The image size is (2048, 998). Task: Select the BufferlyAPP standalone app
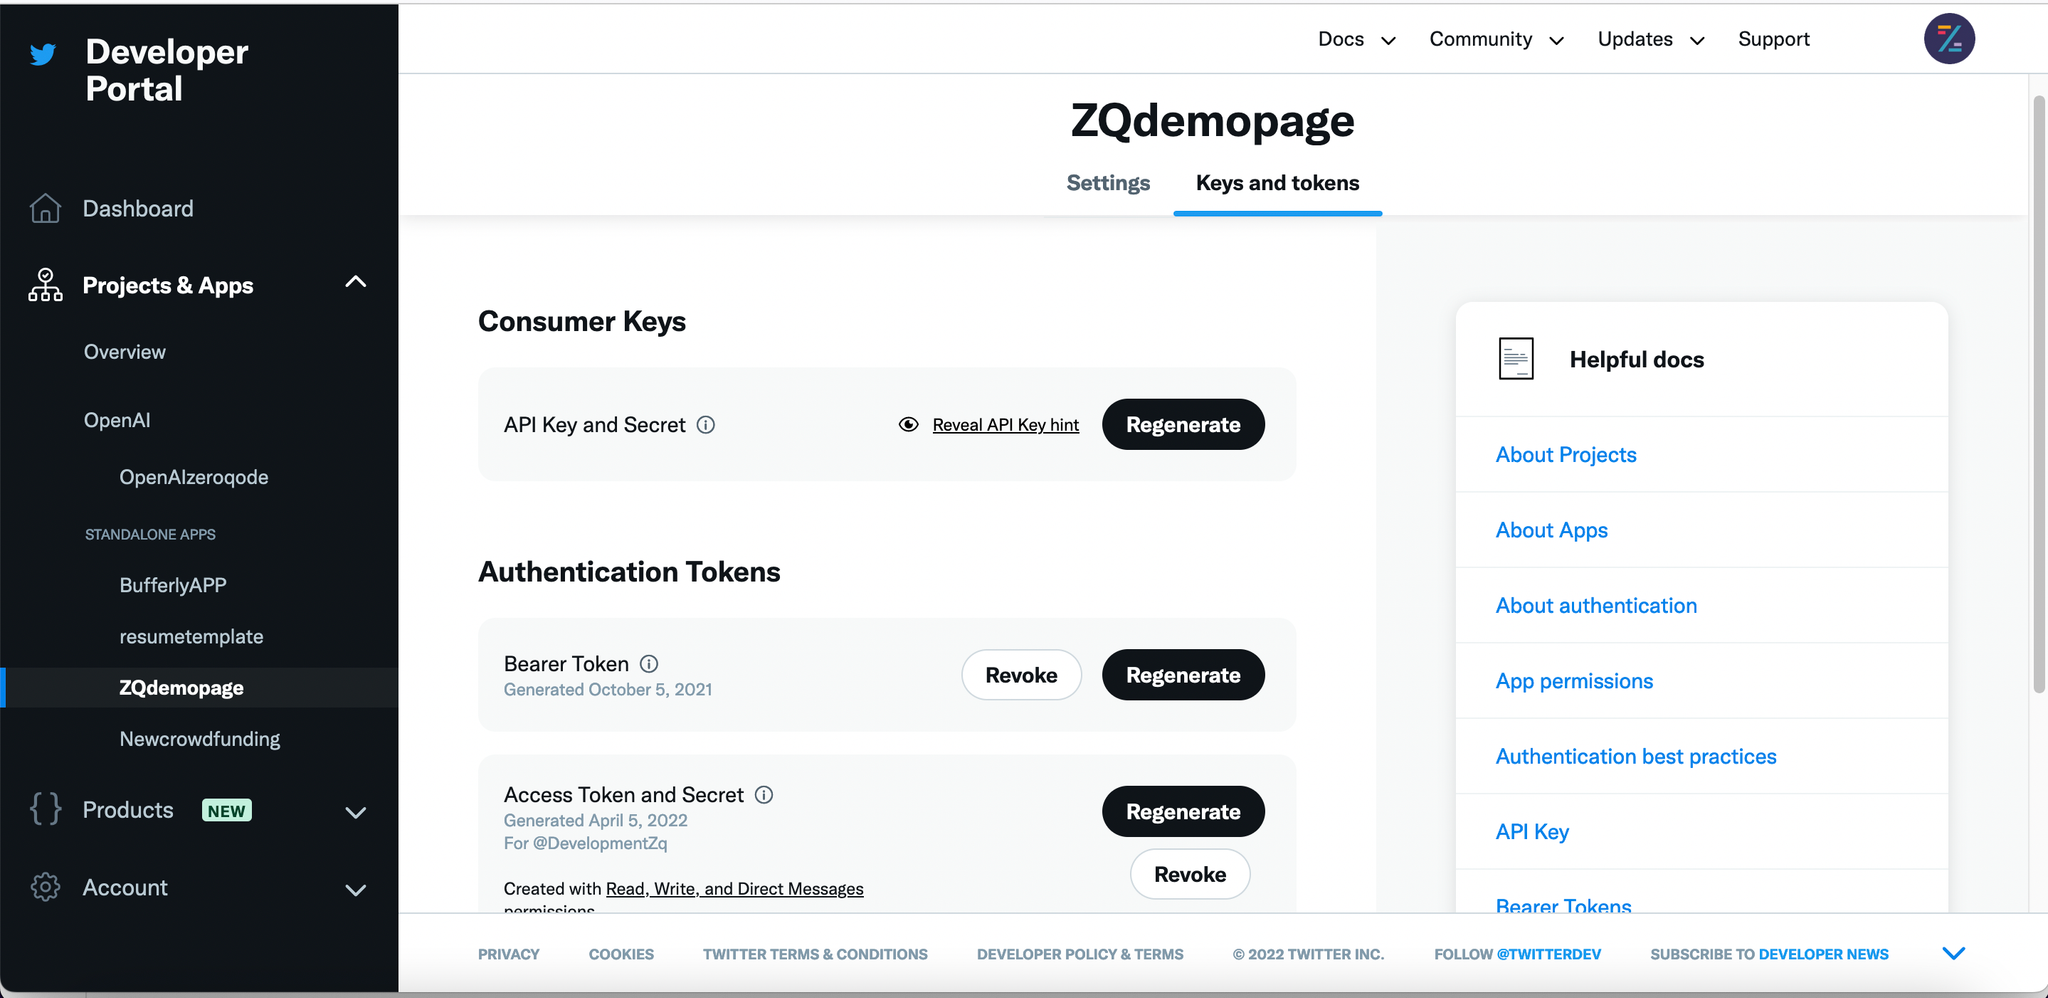click(173, 585)
